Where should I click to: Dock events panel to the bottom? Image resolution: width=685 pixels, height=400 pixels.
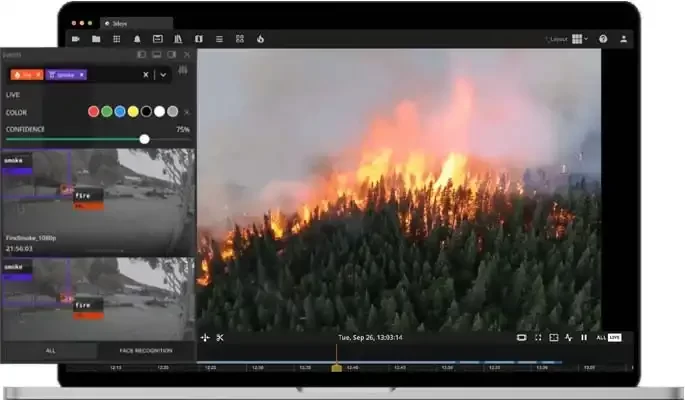(x=157, y=55)
